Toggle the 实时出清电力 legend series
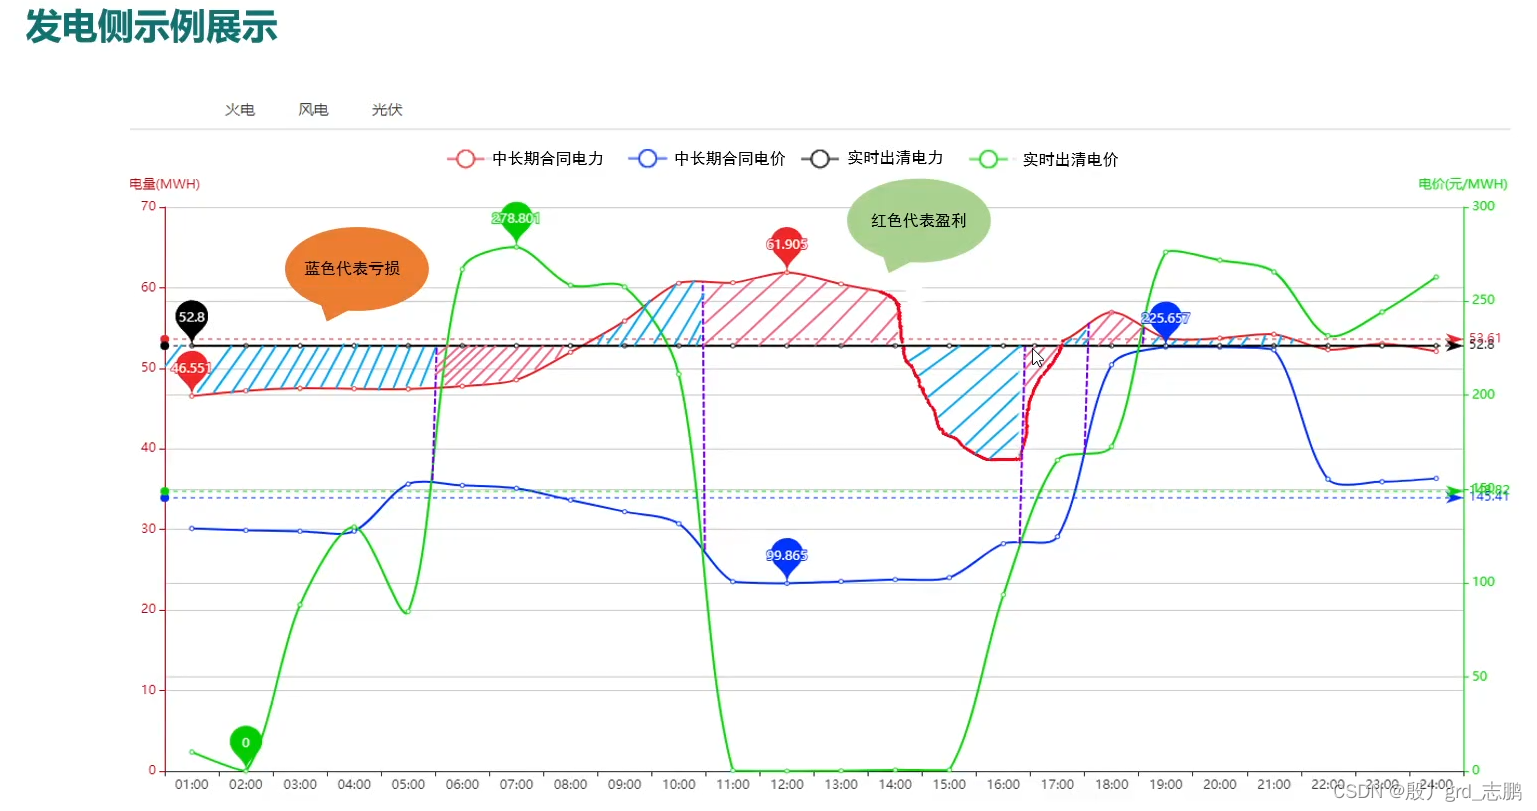 (x=873, y=158)
